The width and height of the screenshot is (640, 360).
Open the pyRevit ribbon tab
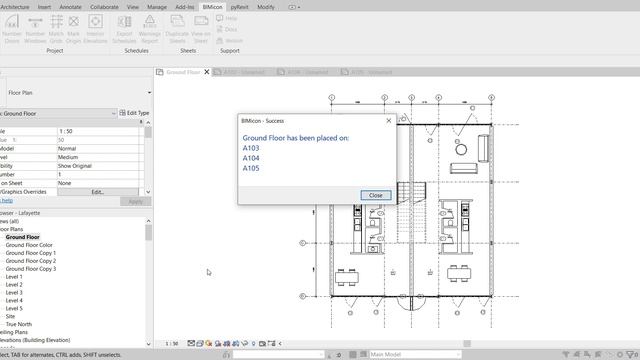tap(239, 7)
